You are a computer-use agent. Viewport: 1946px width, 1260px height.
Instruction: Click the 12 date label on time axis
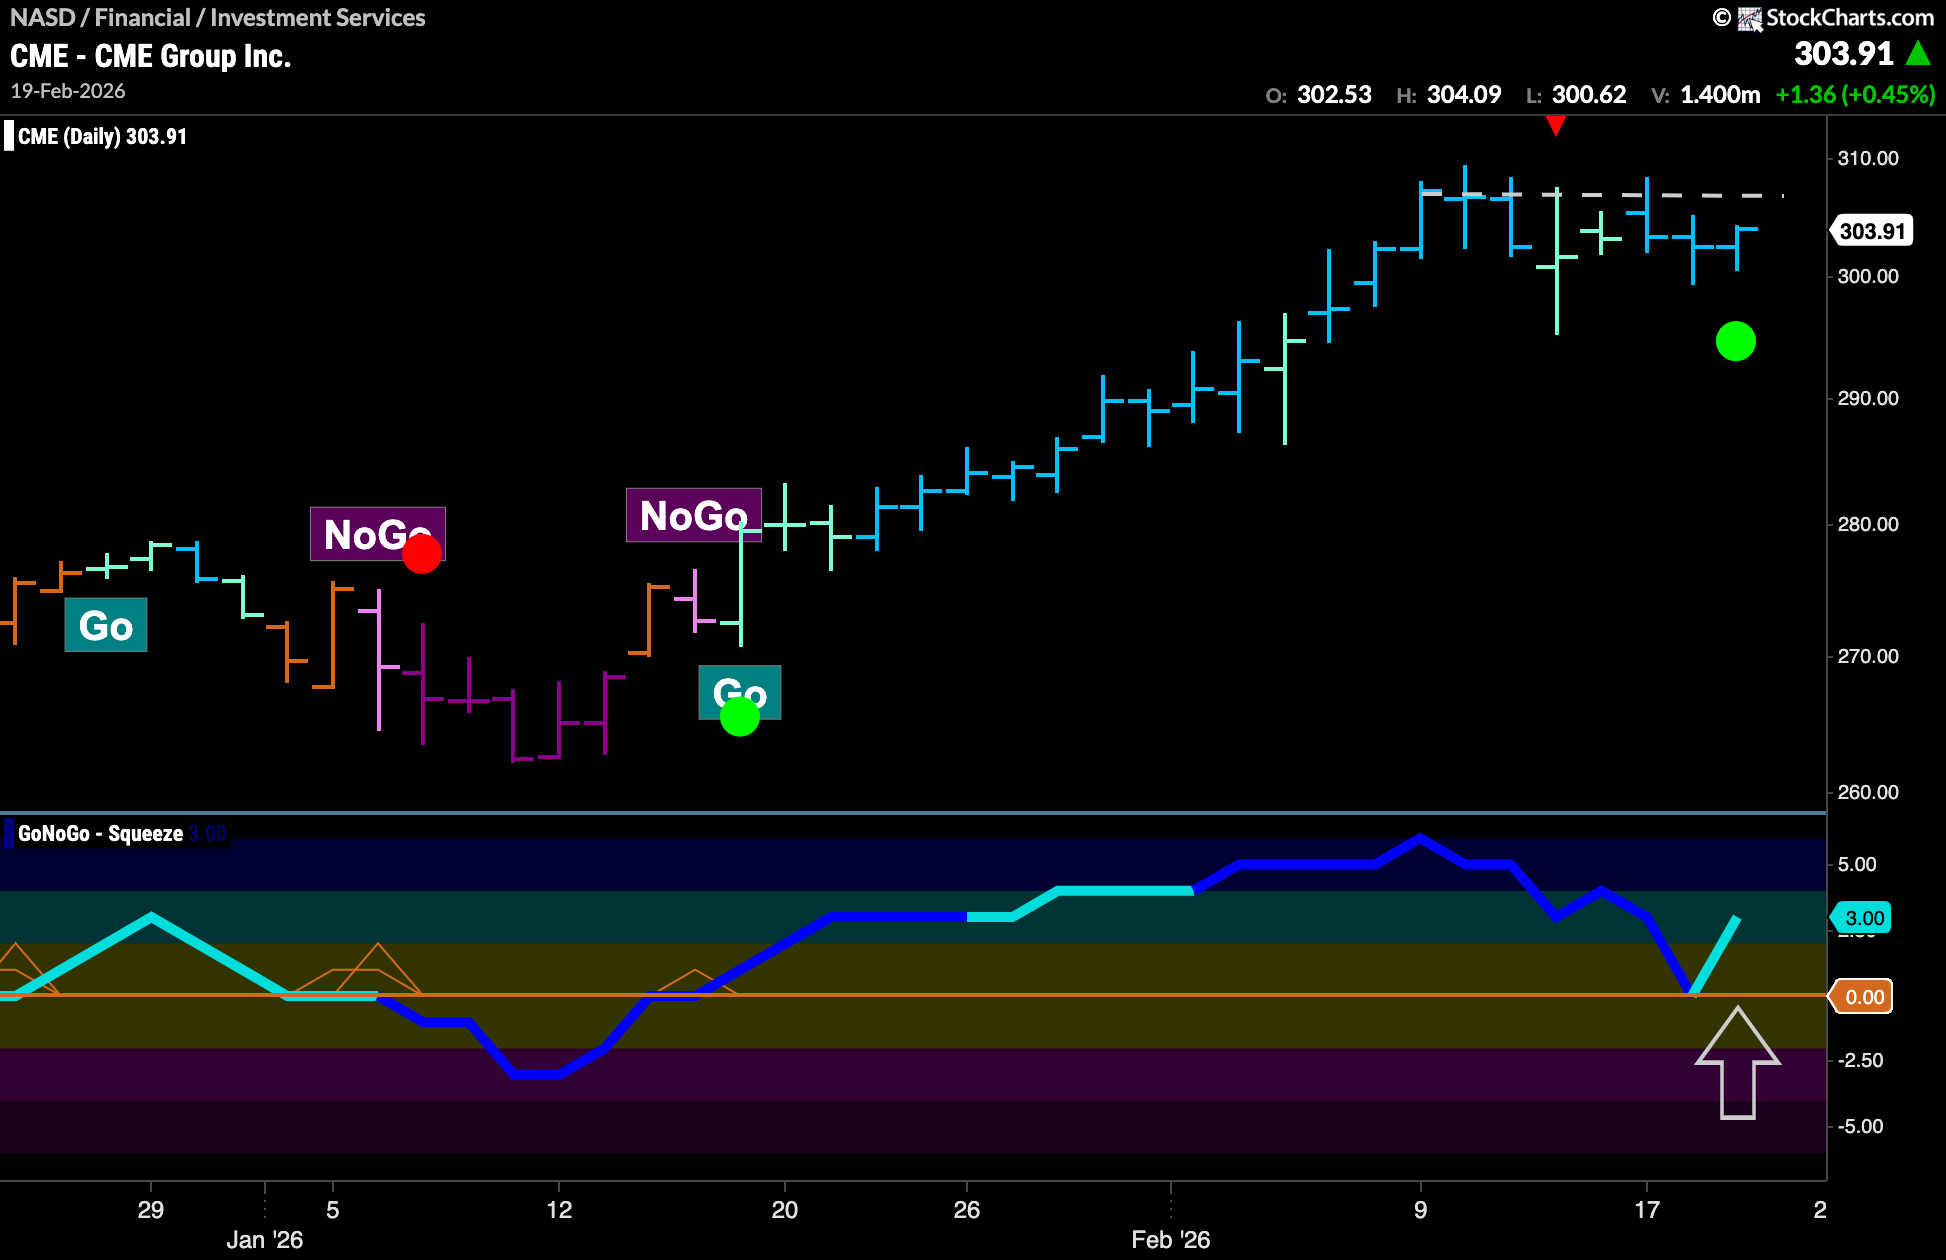[559, 1210]
